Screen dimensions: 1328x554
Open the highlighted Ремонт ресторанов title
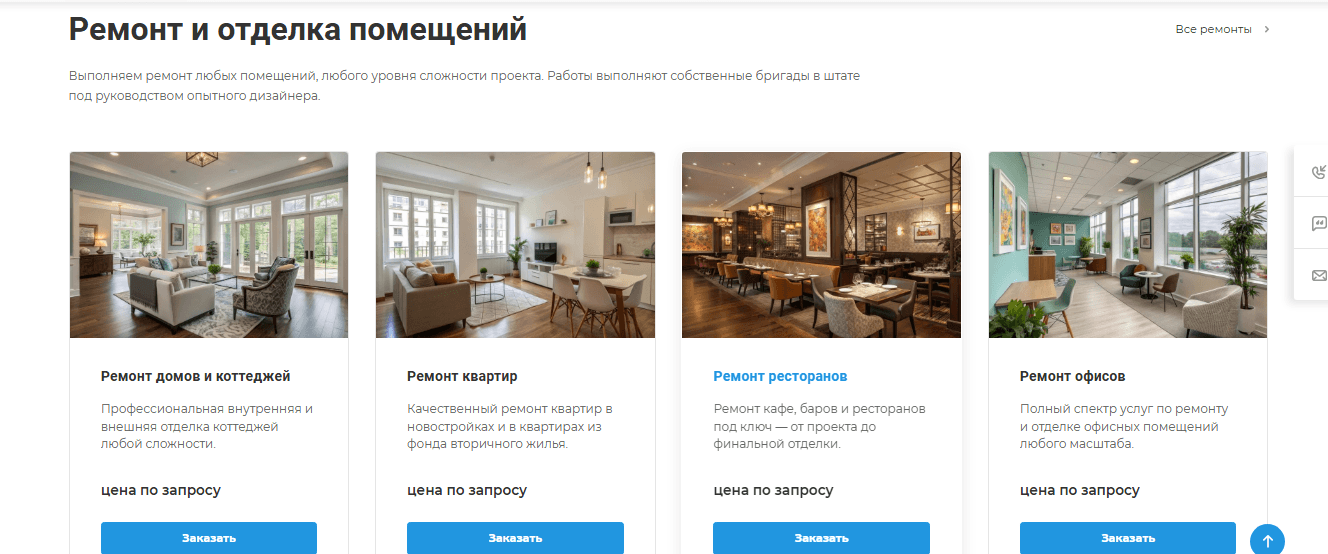[780, 377]
